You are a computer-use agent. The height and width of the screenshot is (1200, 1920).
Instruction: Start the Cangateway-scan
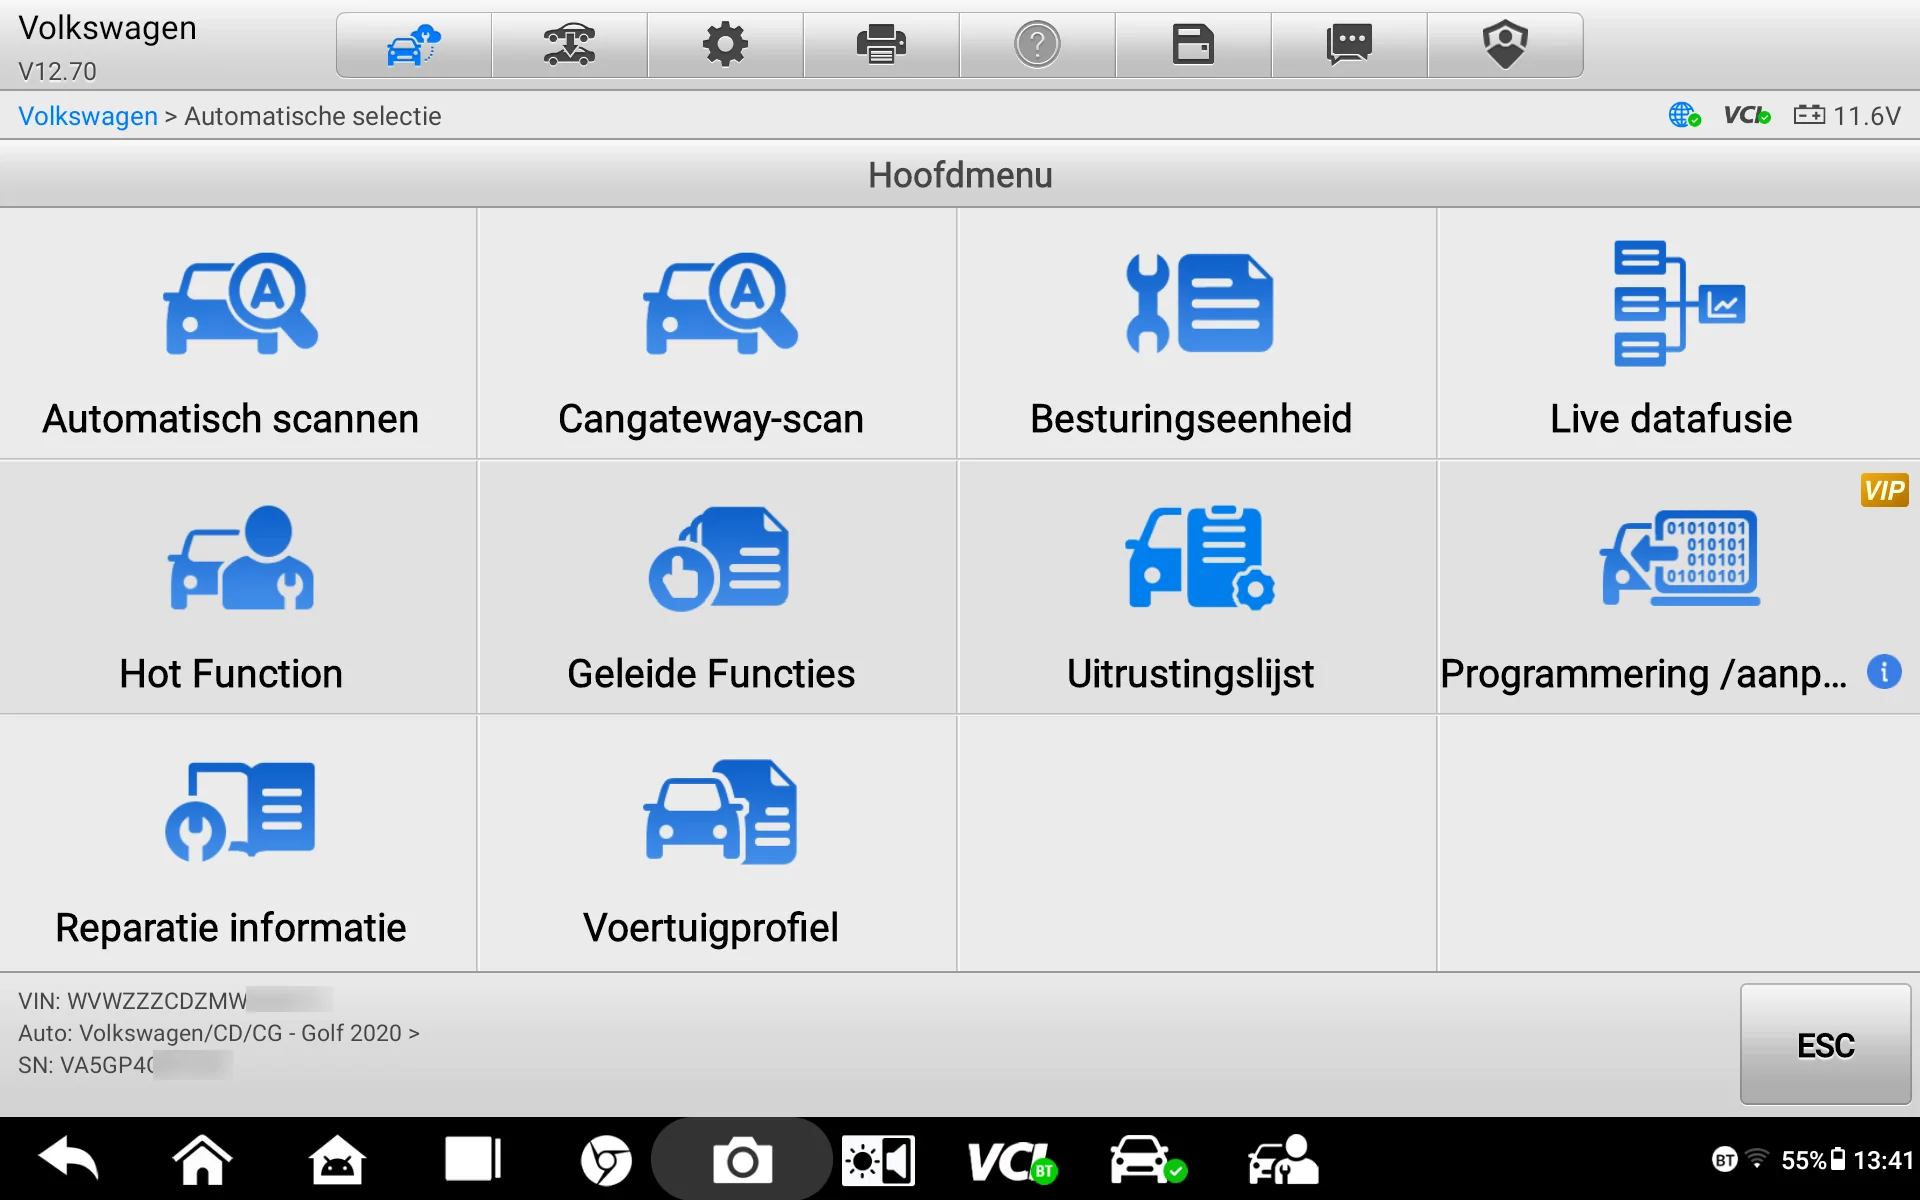tap(717, 334)
